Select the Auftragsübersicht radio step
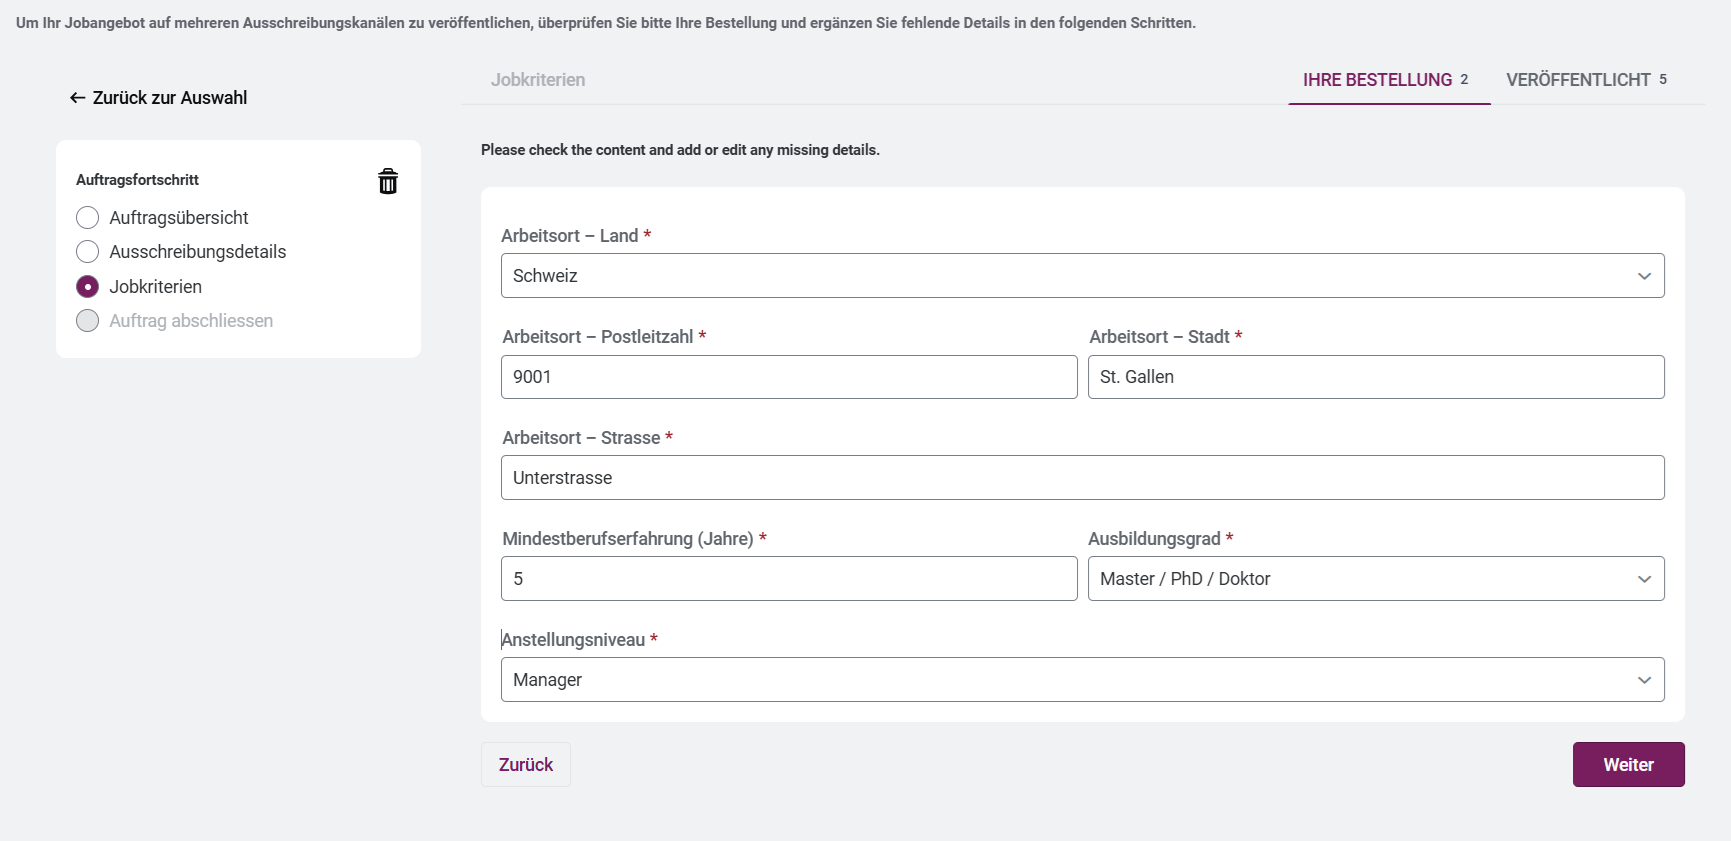This screenshot has width=1731, height=841. click(x=88, y=218)
